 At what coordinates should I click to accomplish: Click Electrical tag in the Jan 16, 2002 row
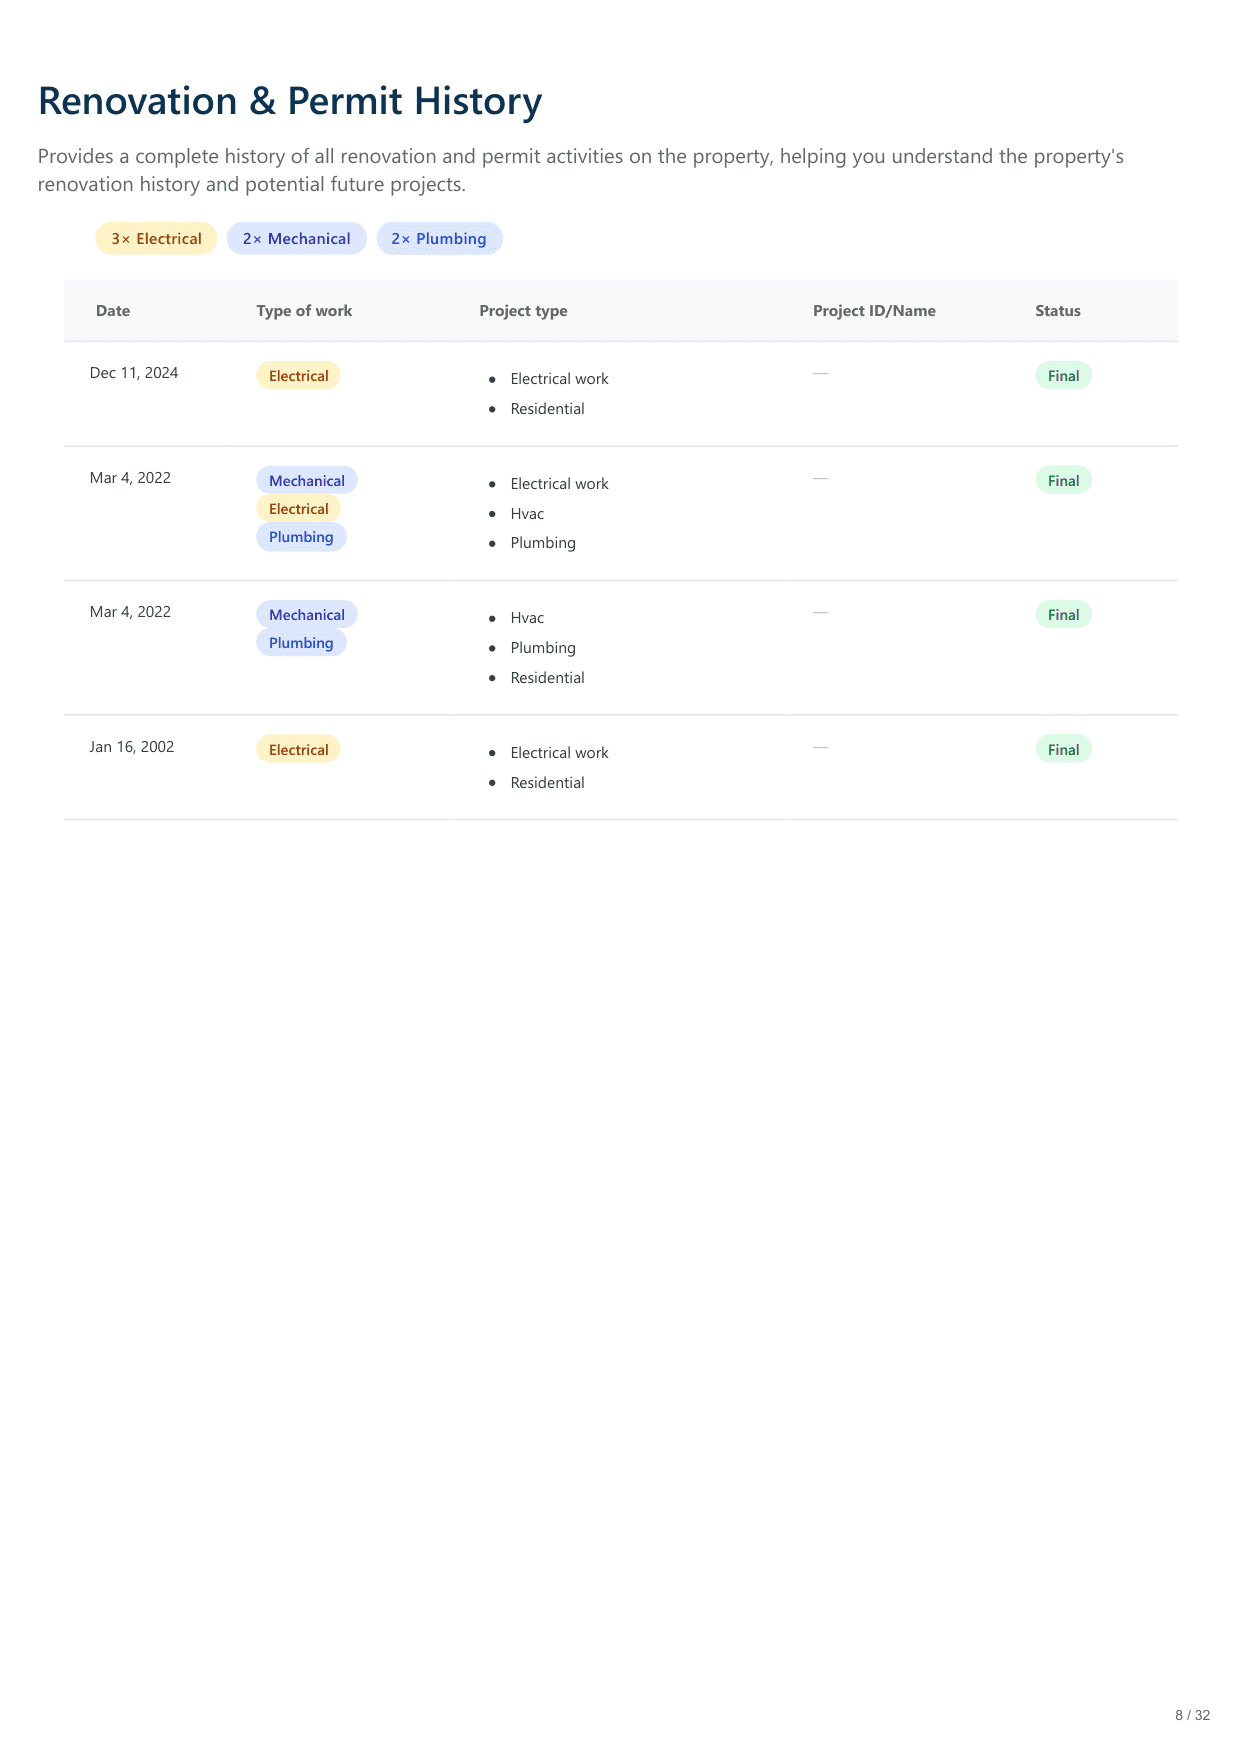click(x=298, y=750)
